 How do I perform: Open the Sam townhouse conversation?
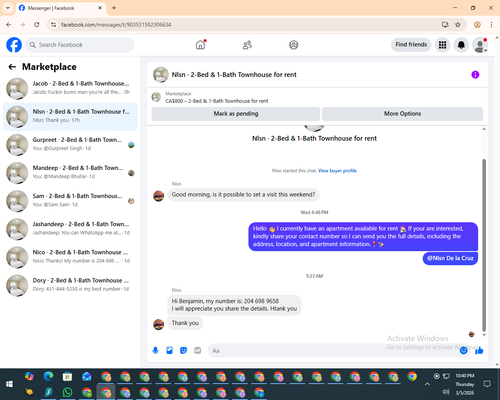tap(70, 201)
